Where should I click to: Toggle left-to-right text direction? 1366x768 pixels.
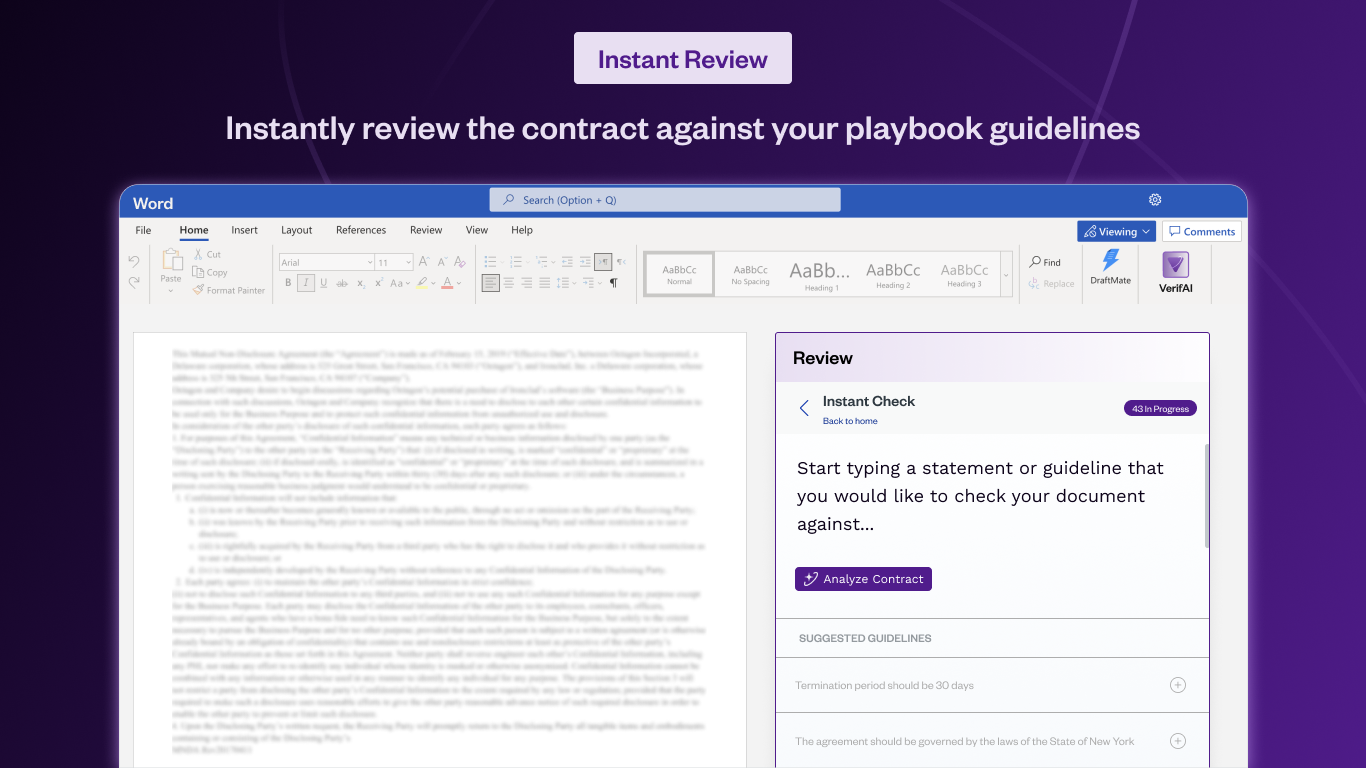coord(603,262)
